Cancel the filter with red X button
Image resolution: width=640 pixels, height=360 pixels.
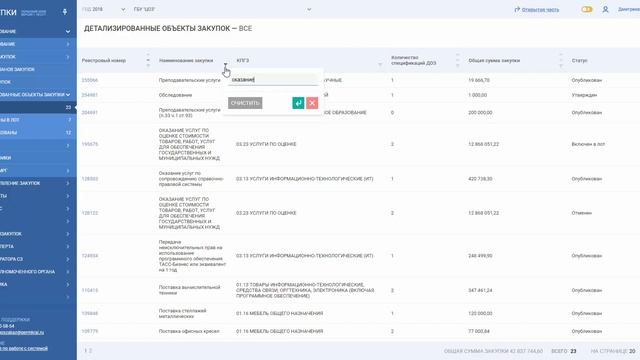pyautogui.click(x=312, y=103)
